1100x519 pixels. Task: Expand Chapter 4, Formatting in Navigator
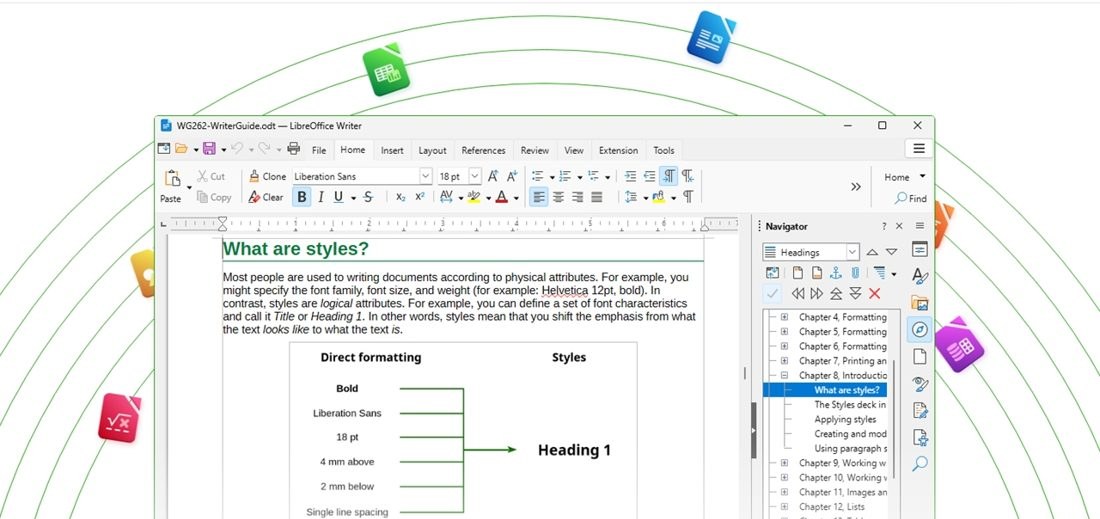pos(784,317)
